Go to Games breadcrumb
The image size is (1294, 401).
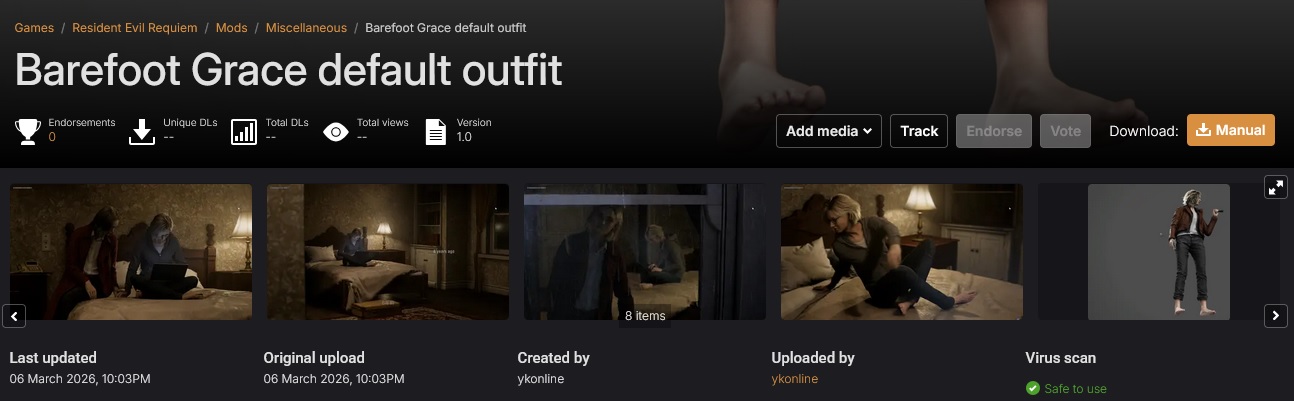pos(34,28)
